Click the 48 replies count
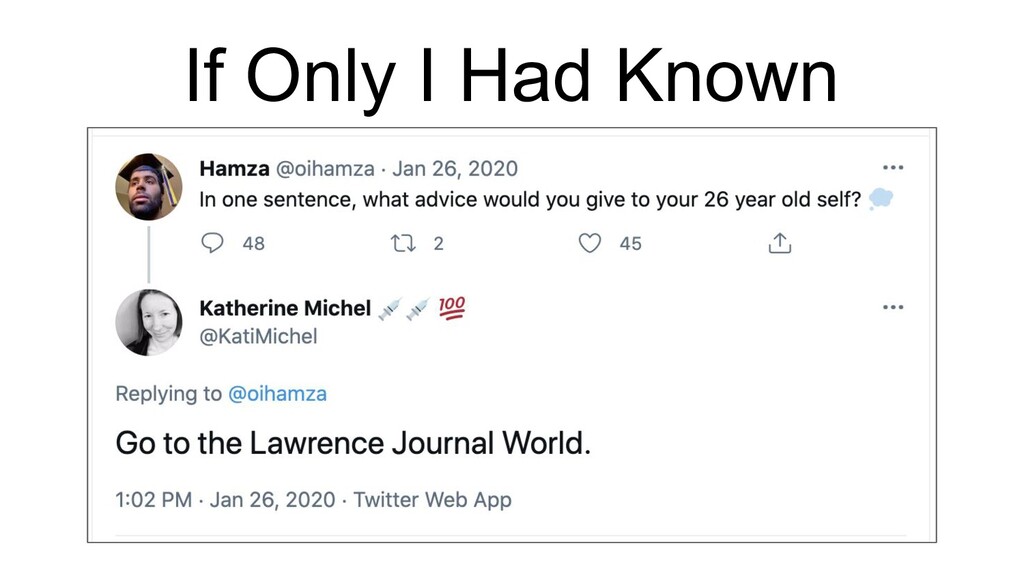Image resolution: width=1024 pixels, height=576 pixels. coord(253,244)
